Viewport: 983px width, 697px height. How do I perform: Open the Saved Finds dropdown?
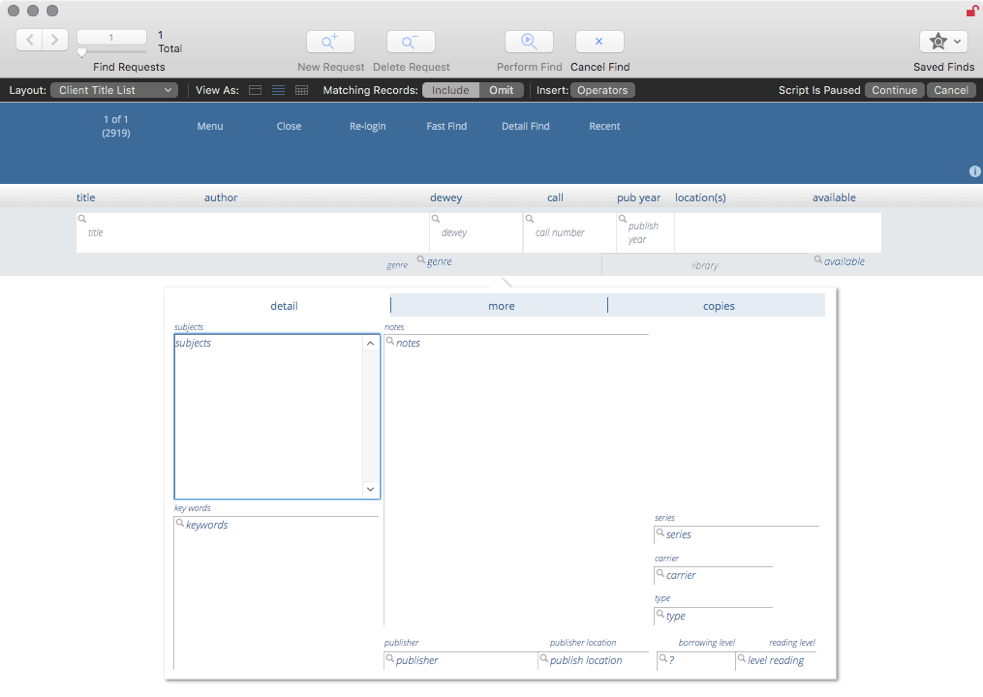[943, 42]
